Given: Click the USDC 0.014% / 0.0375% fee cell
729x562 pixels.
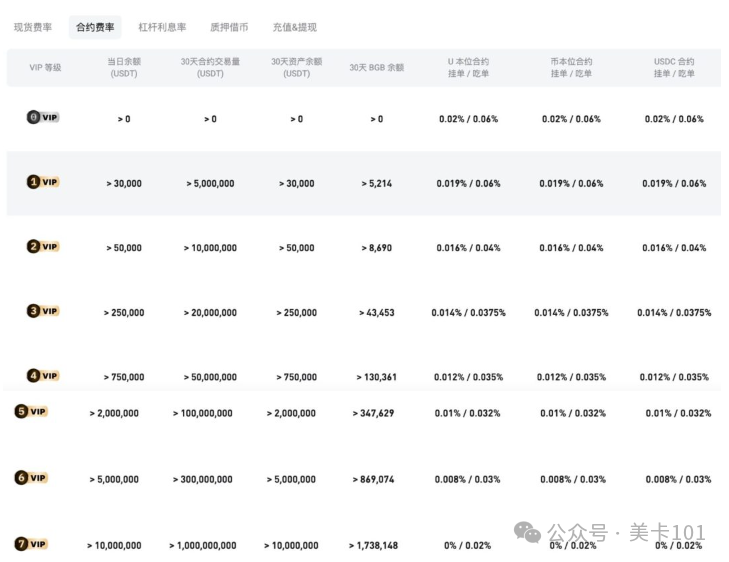Looking at the screenshot, I should click(x=674, y=313).
